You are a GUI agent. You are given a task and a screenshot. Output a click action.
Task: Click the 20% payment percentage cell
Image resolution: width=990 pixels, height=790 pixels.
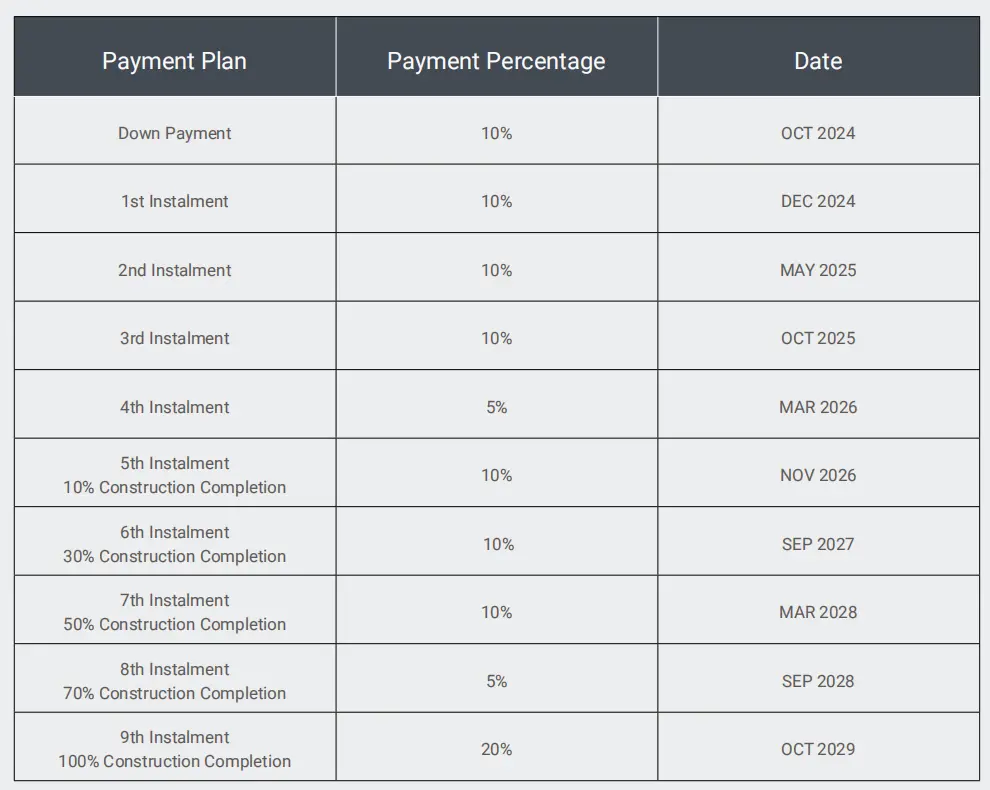coord(497,747)
